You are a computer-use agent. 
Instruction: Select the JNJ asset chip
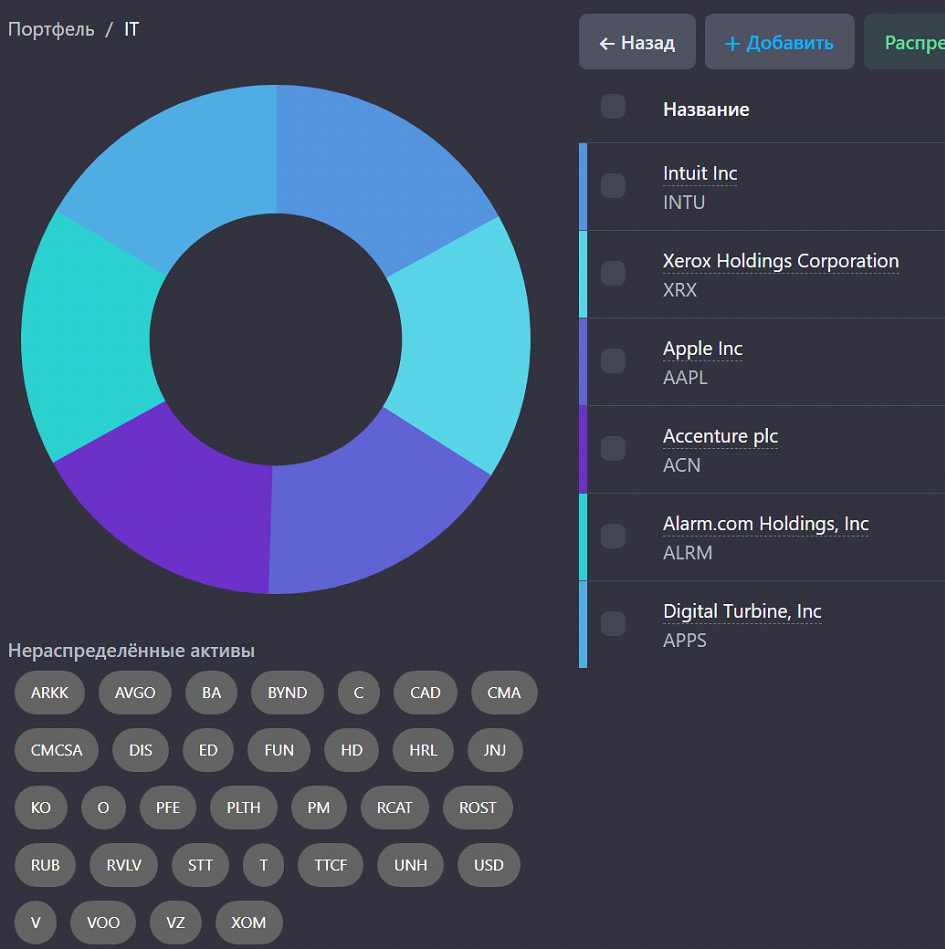495,750
